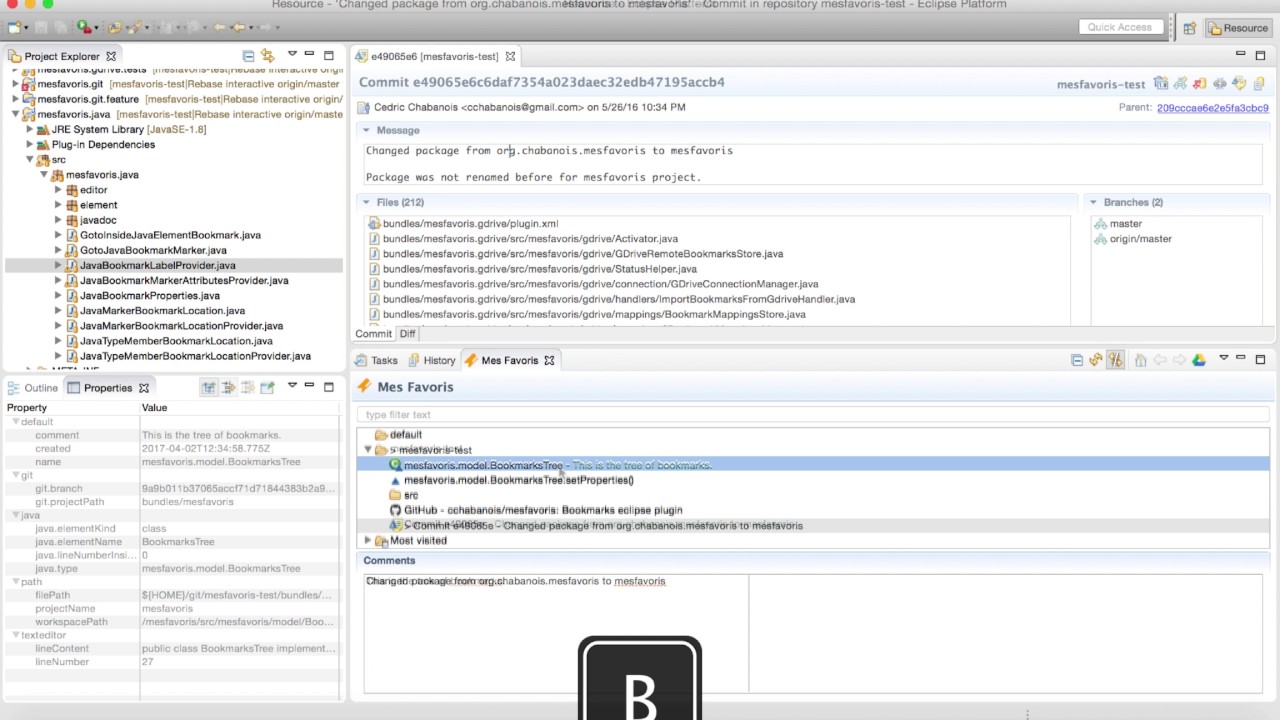Open parent commit link 209cccae6e2e5fa3cbc9
Screen dimensions: 1280x720
[1212, 107]
